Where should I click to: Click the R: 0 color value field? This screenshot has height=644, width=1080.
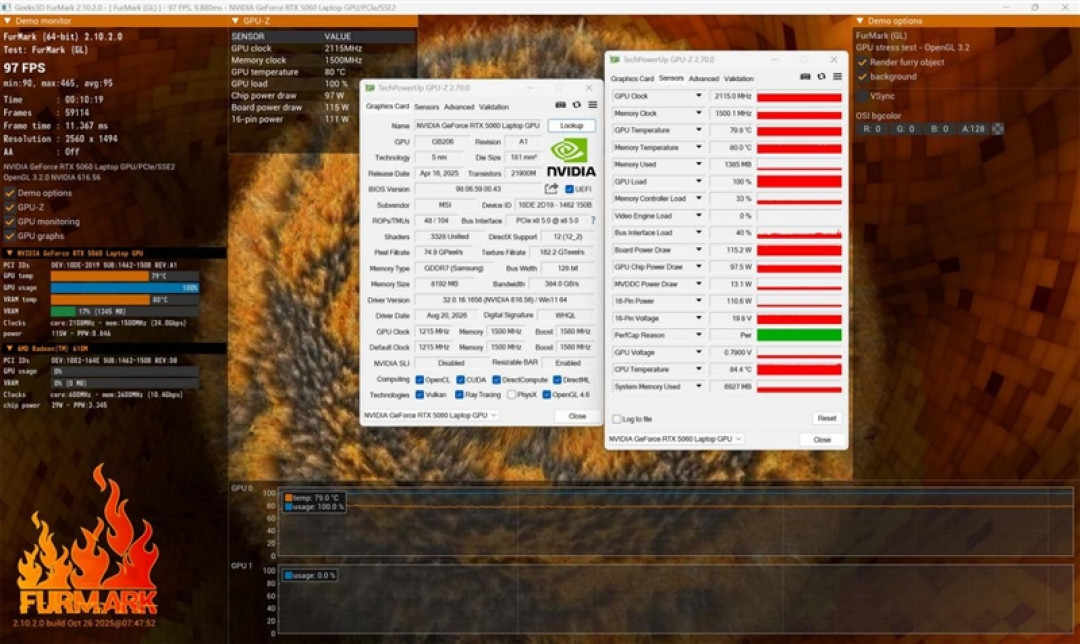872,129
